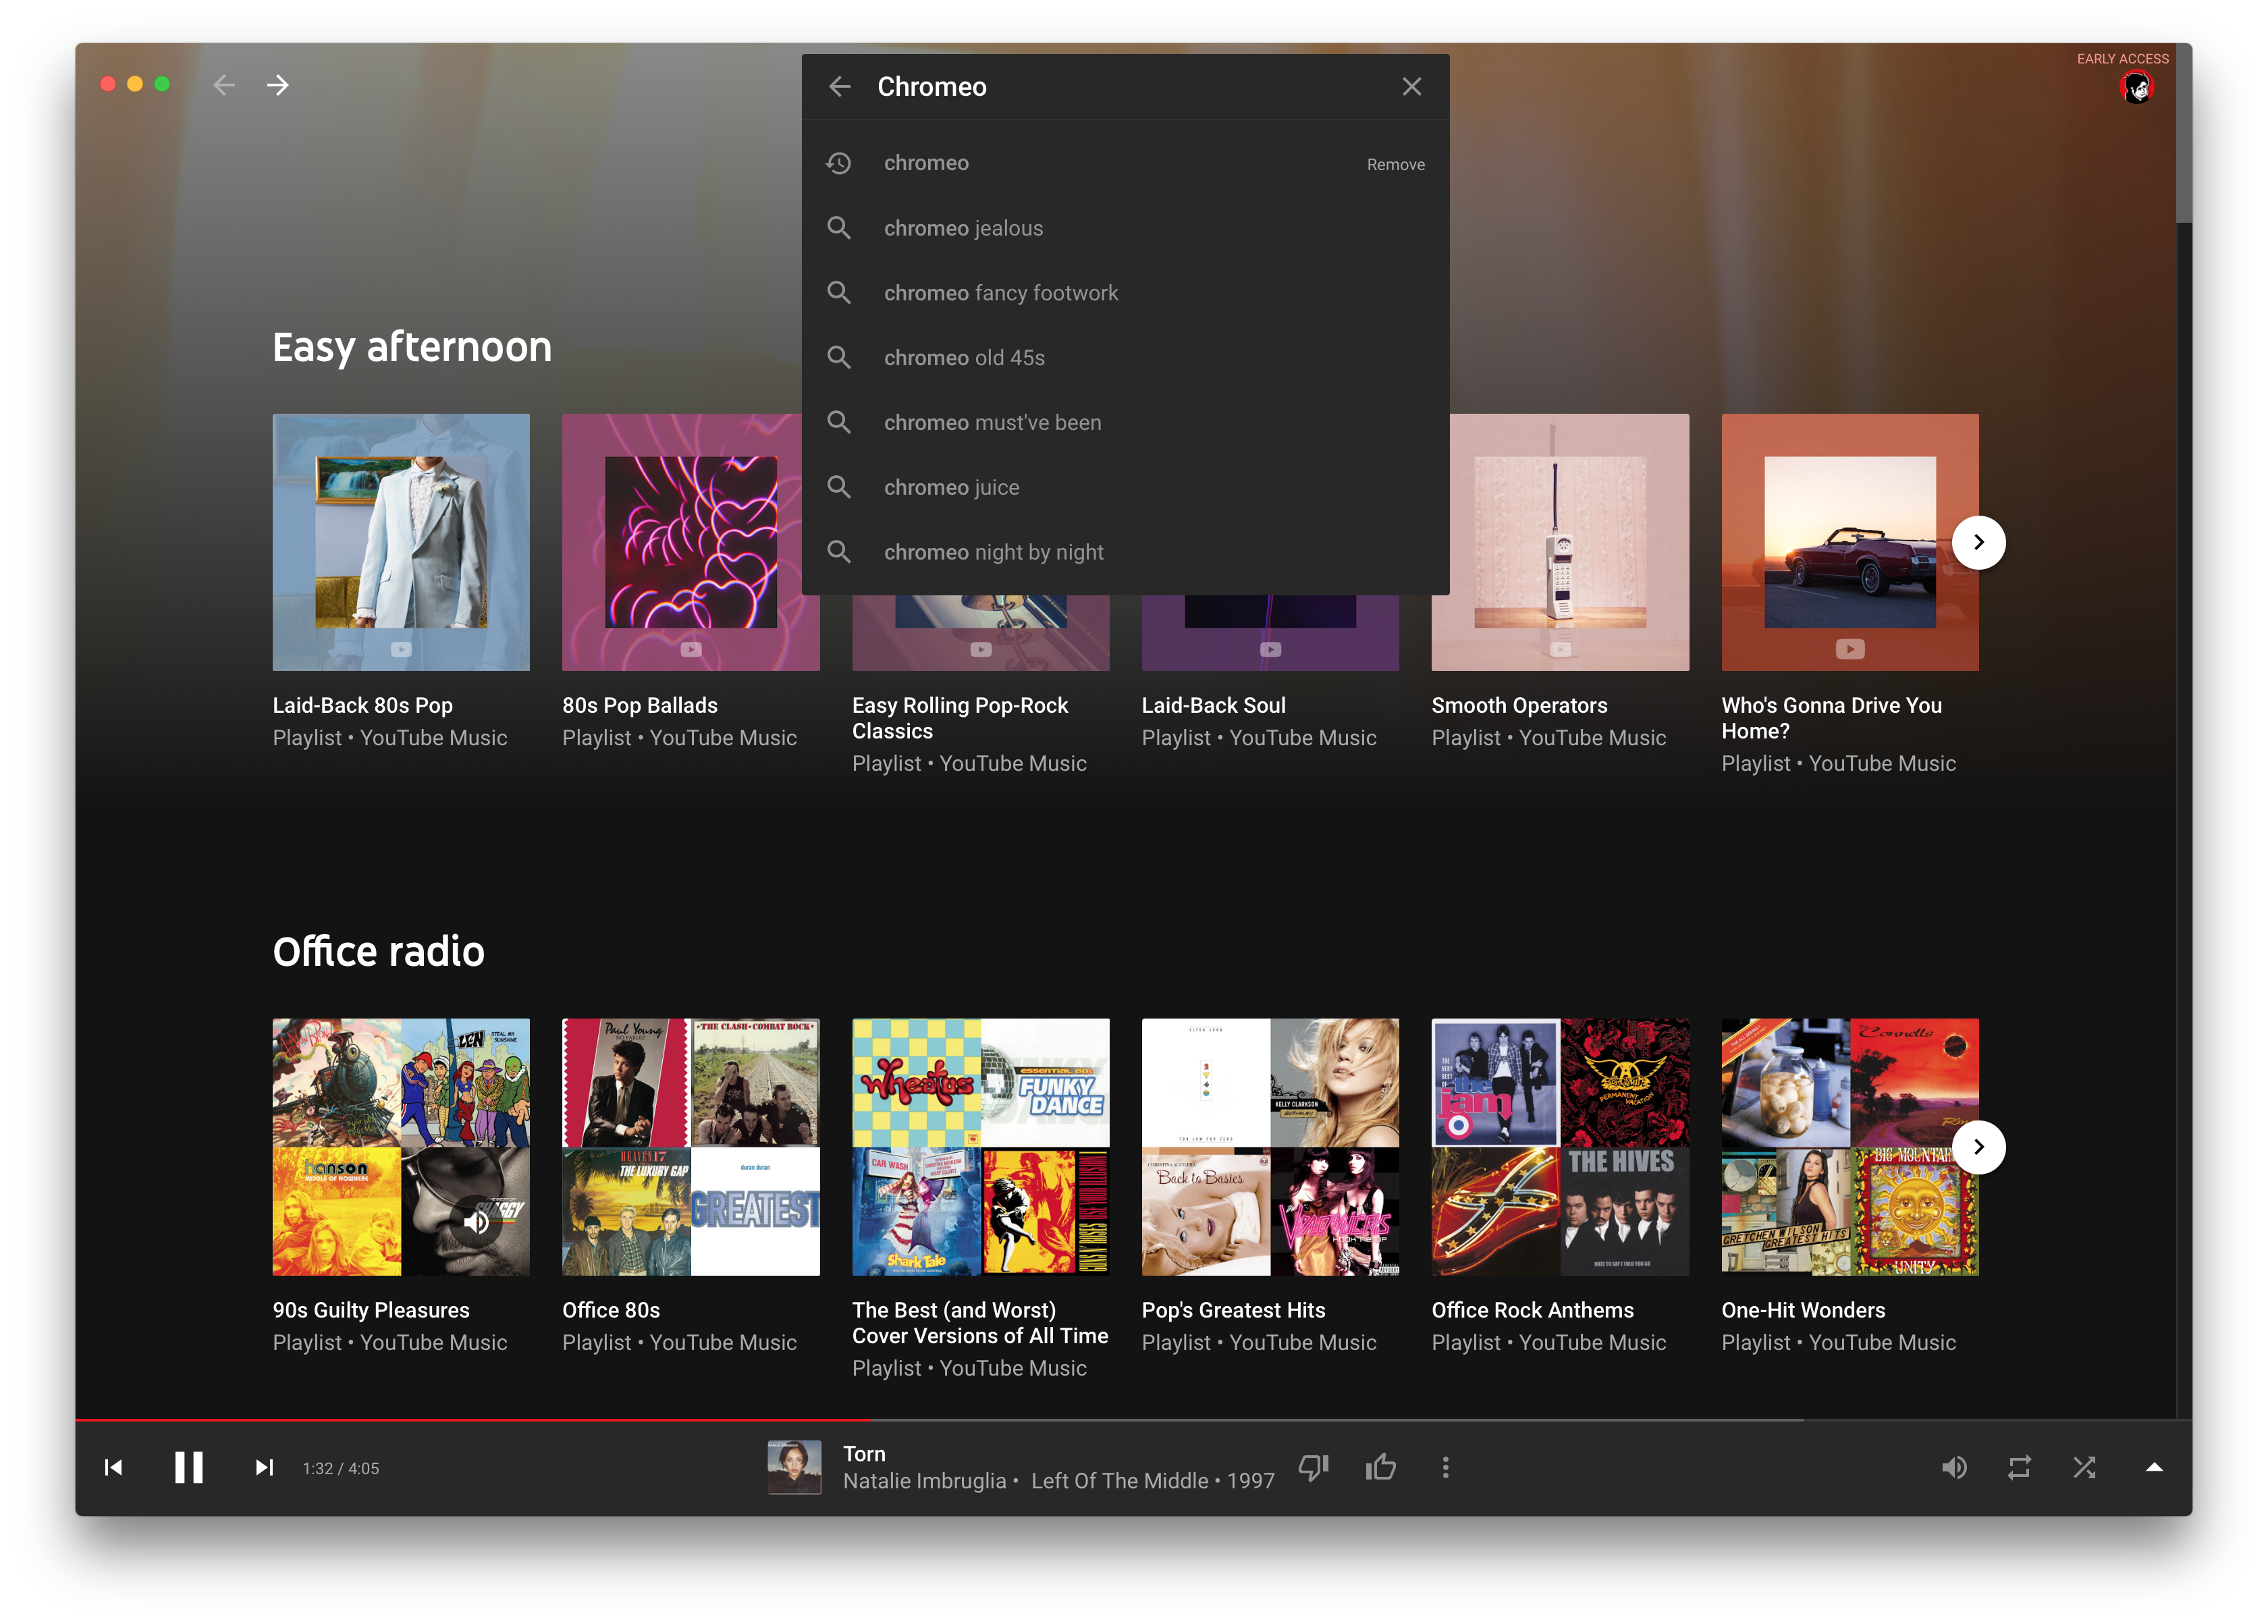Choose the "chromeo night by night" suggestion
This screenshot has height=1624, width=2268.
[x=993, y=552]
